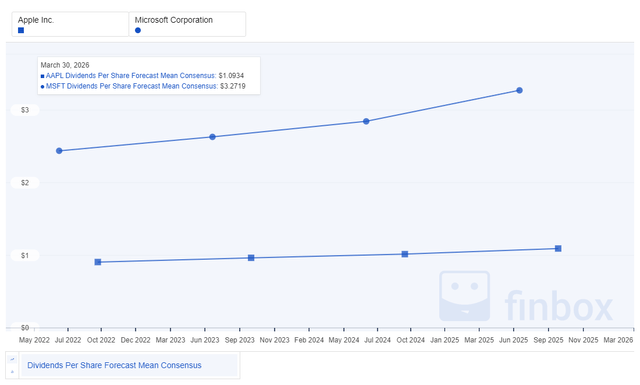Click the Jun 2025 x-axis label

click(x=513, y=340)
